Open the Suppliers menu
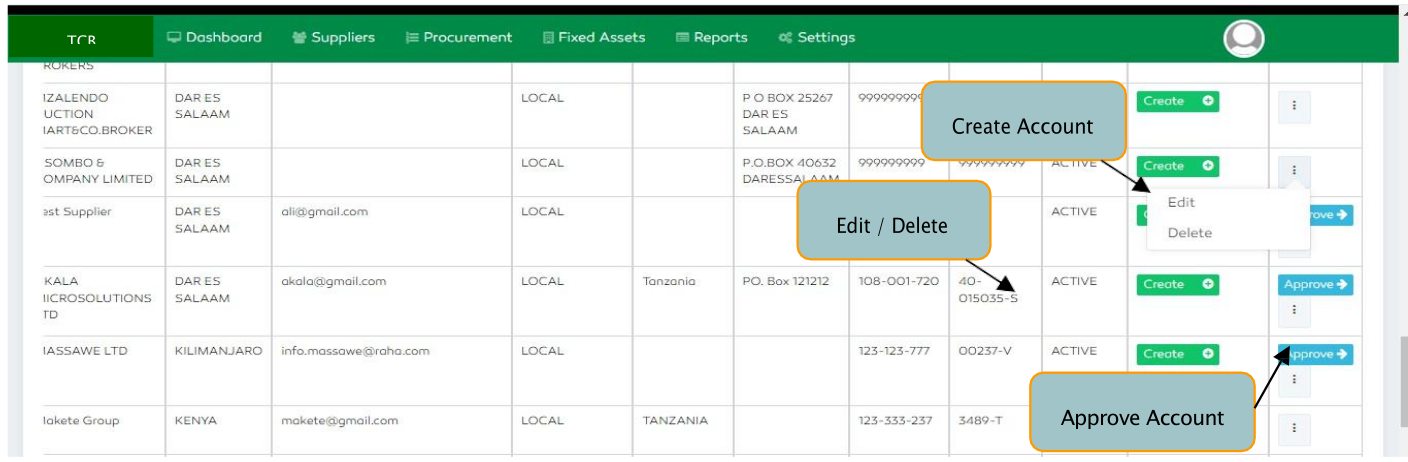1408x462 pixels. tap(333, 37)
